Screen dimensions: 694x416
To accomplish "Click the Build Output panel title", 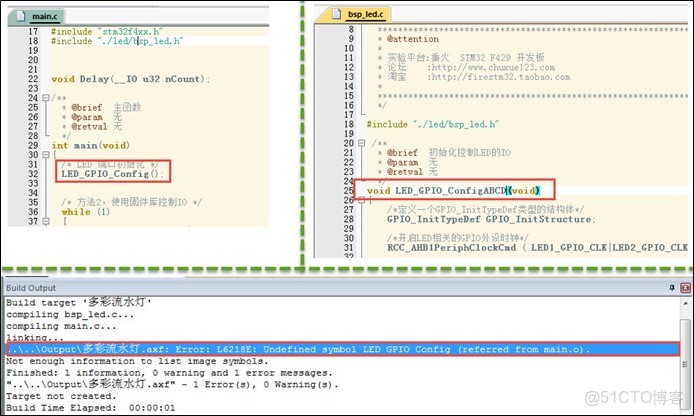I will [31, 288].
